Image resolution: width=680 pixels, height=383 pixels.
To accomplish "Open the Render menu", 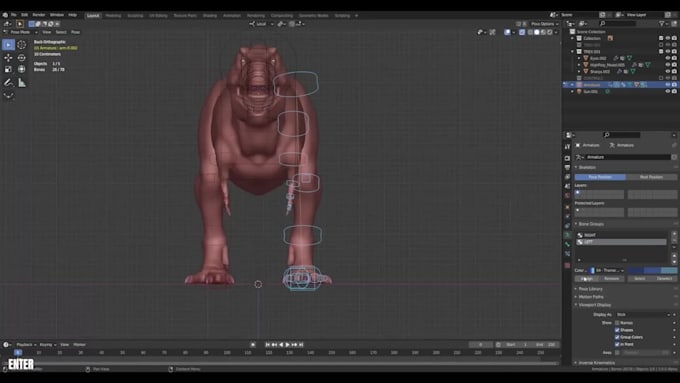I will click(39, 15).
